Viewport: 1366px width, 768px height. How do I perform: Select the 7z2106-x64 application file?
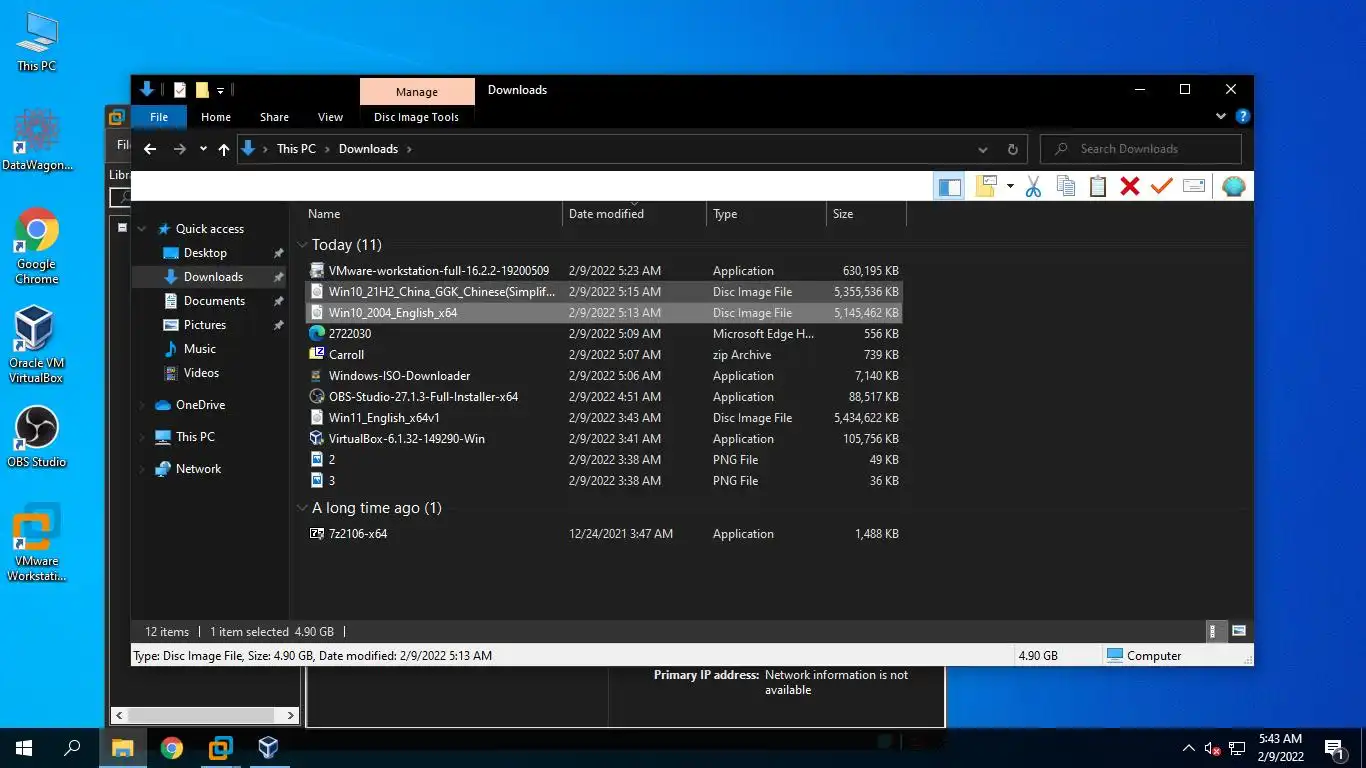(x=604, y=534)
